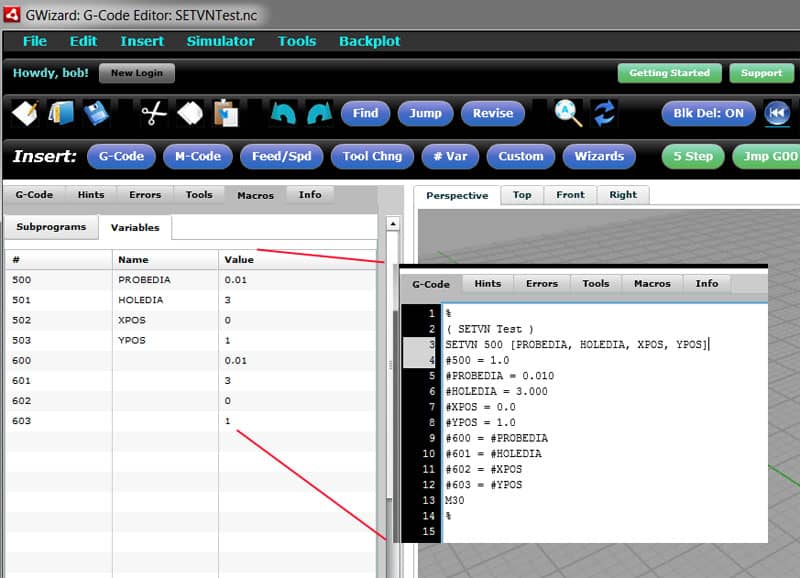Open an existing file
Viewport: 800px width, 578px height.
coord(60,114)
